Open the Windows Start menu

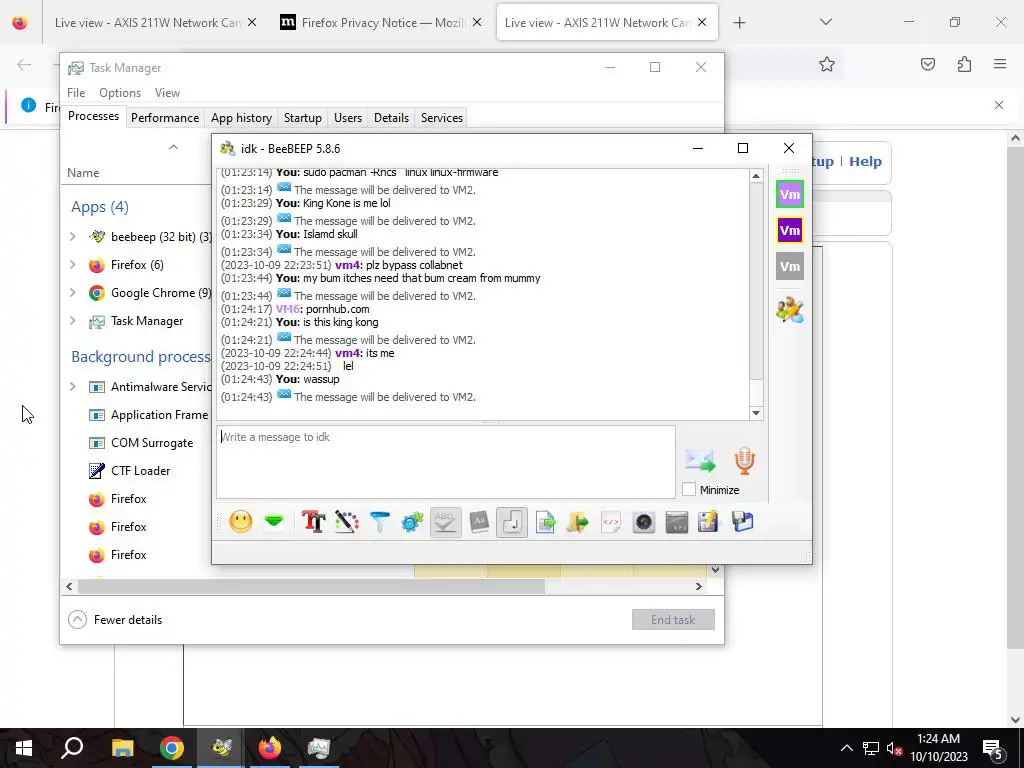(x=24, y=748)
